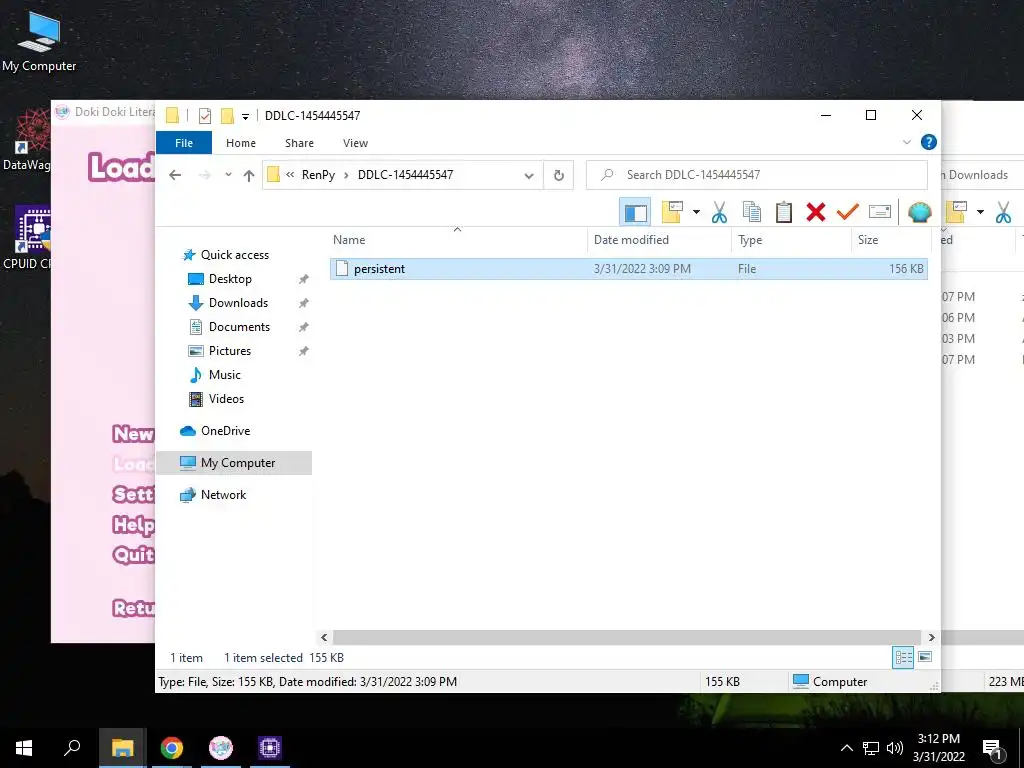Open the recent locations dropdown arrow
The height and width of the screenshot is (768, 1024).
click(228, 175)
